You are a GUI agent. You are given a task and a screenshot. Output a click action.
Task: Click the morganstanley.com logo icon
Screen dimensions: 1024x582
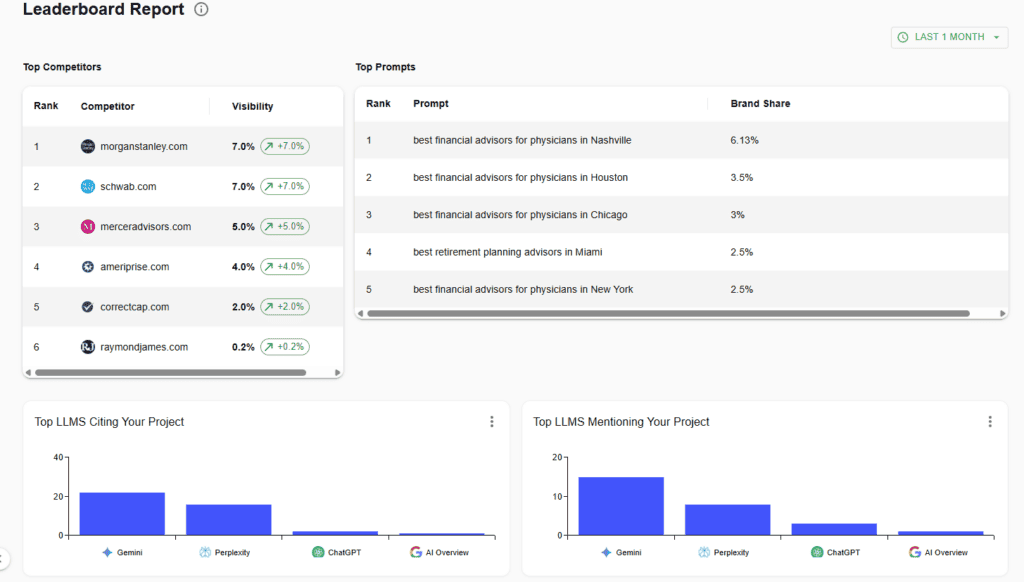click(x=88, y=146)
